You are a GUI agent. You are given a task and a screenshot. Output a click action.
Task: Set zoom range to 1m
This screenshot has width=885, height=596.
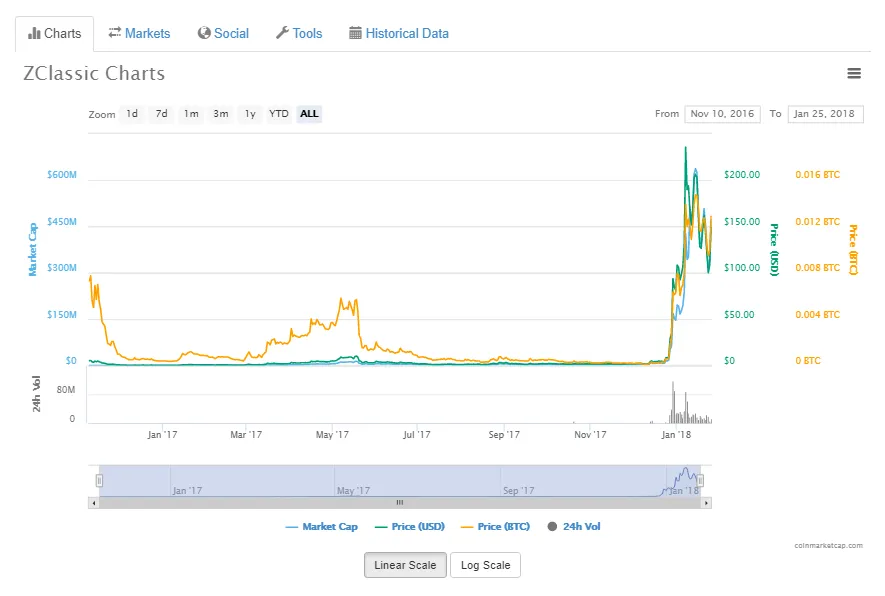pos(191,113)
